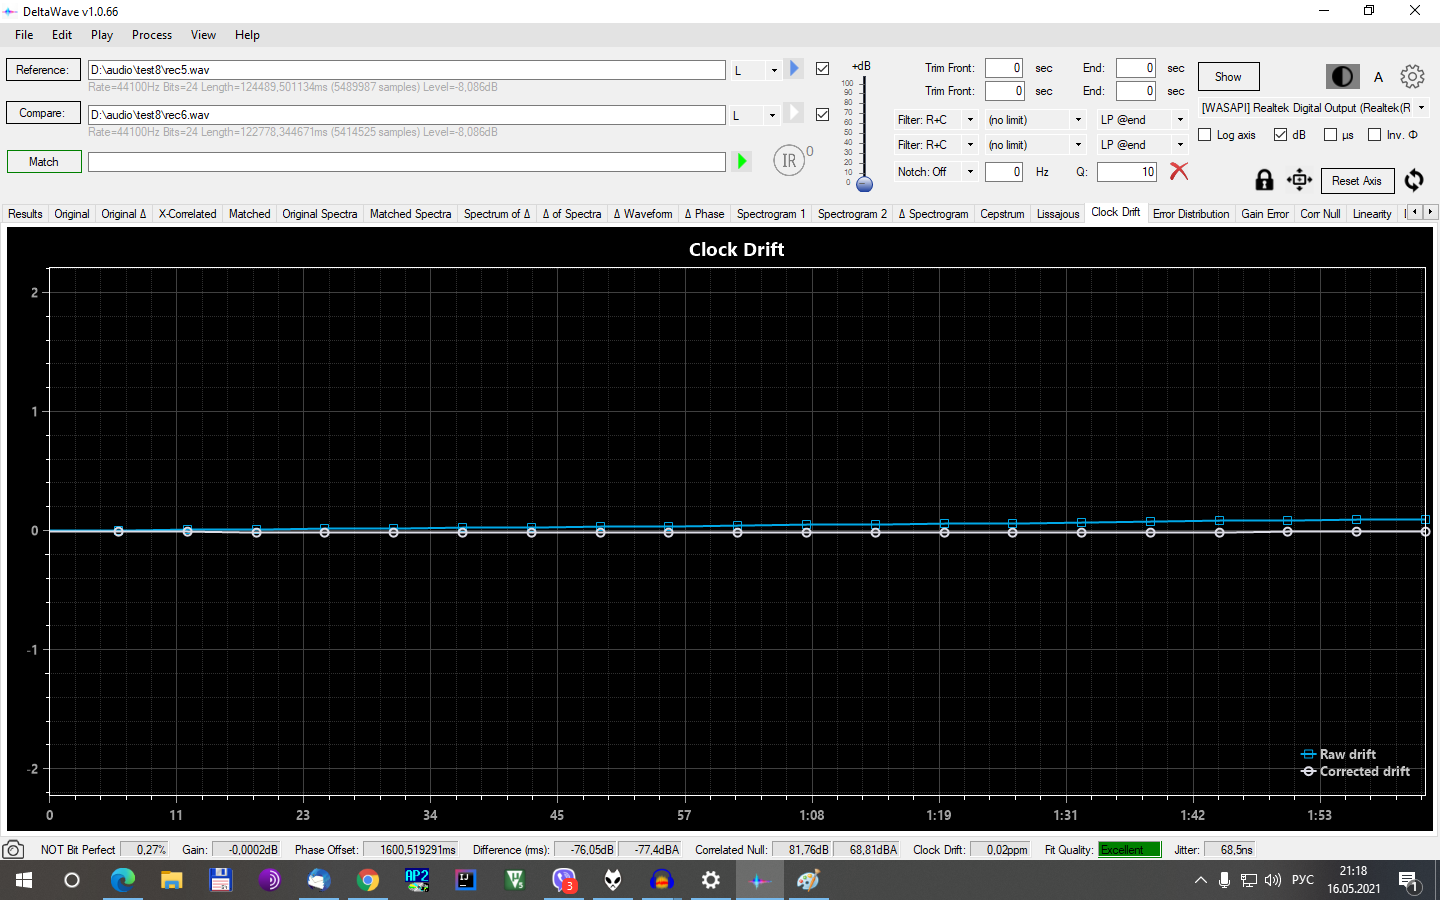1440x900 pixels.
Task: Switch to the Error Distribution tab
Action: [1191, 214]
